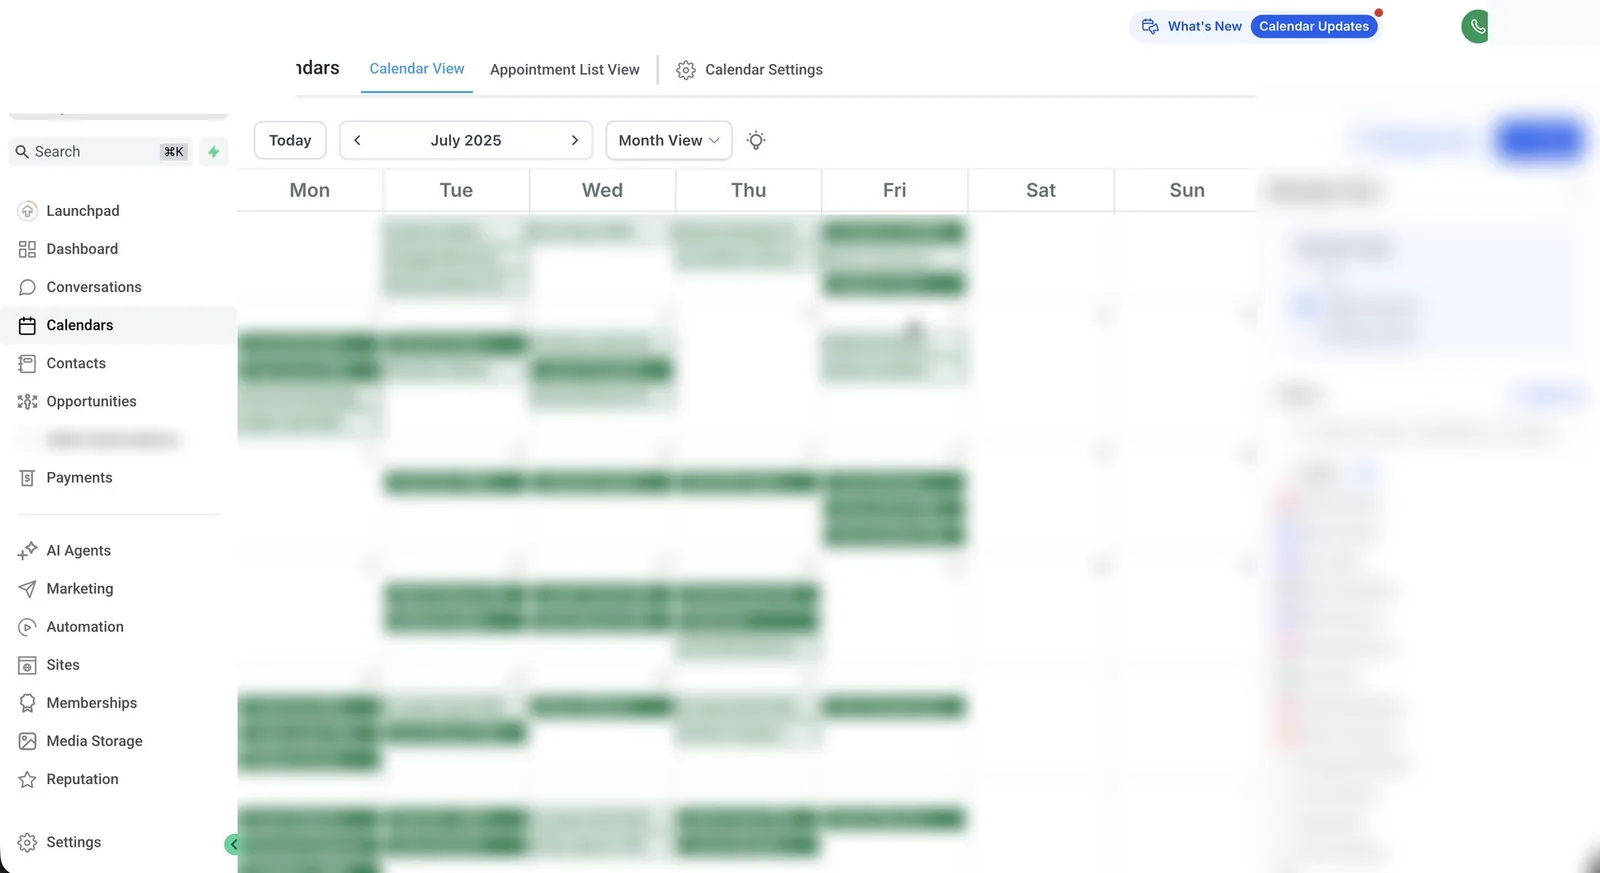The width and height of the screenshot is (1600, 873).
Task: Open AI Agents sparkle icon
Action: pos(27,551)
